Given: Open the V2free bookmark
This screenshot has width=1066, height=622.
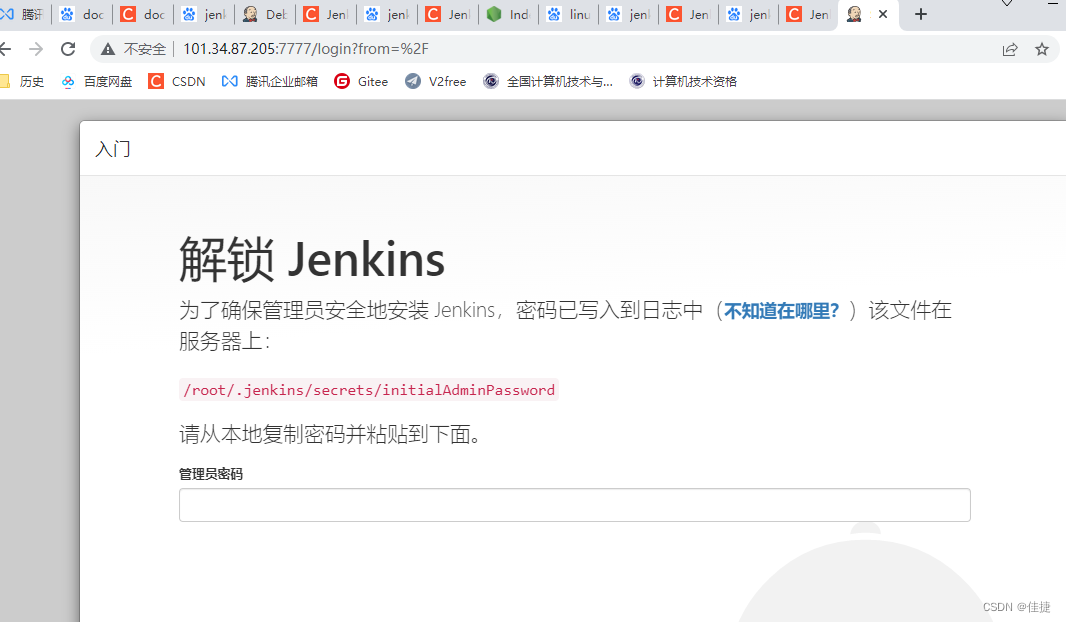Looking at the screenshot, I should click(436, 81).
